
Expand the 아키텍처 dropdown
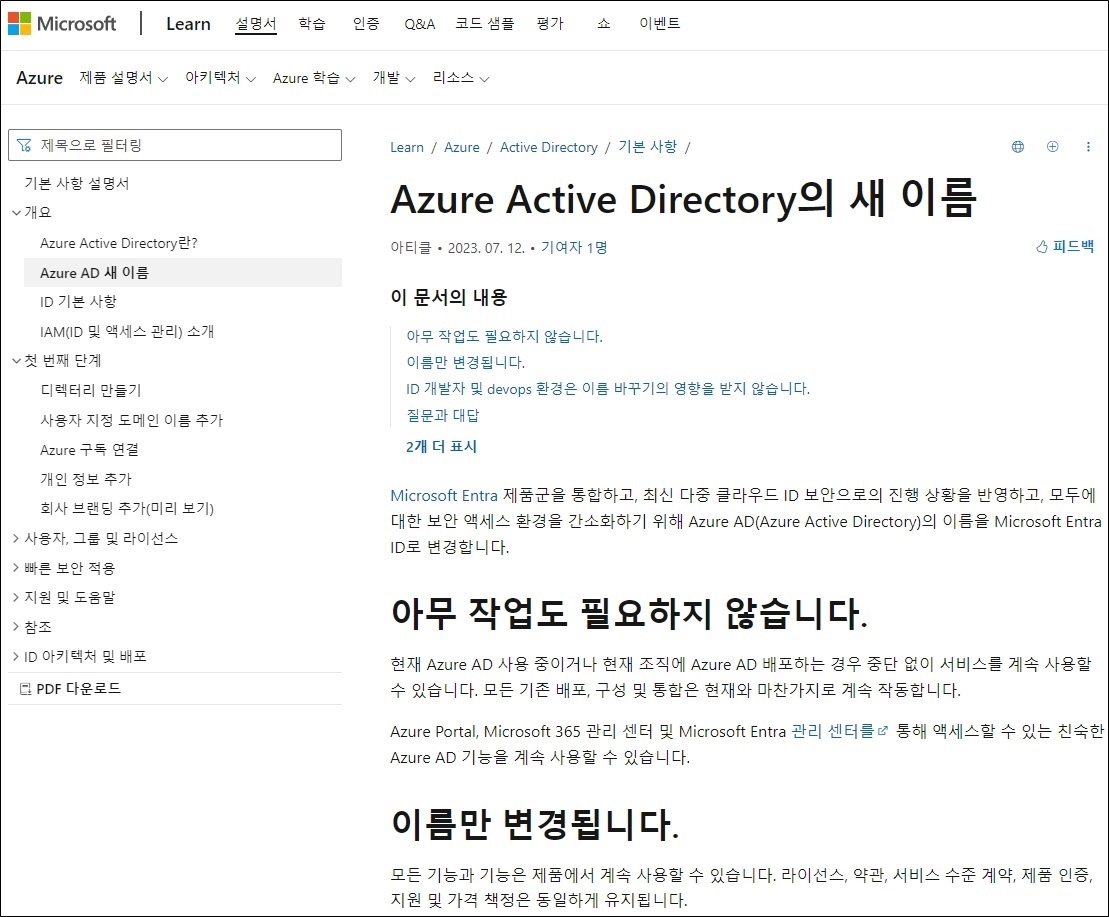[x=220, y=78]
